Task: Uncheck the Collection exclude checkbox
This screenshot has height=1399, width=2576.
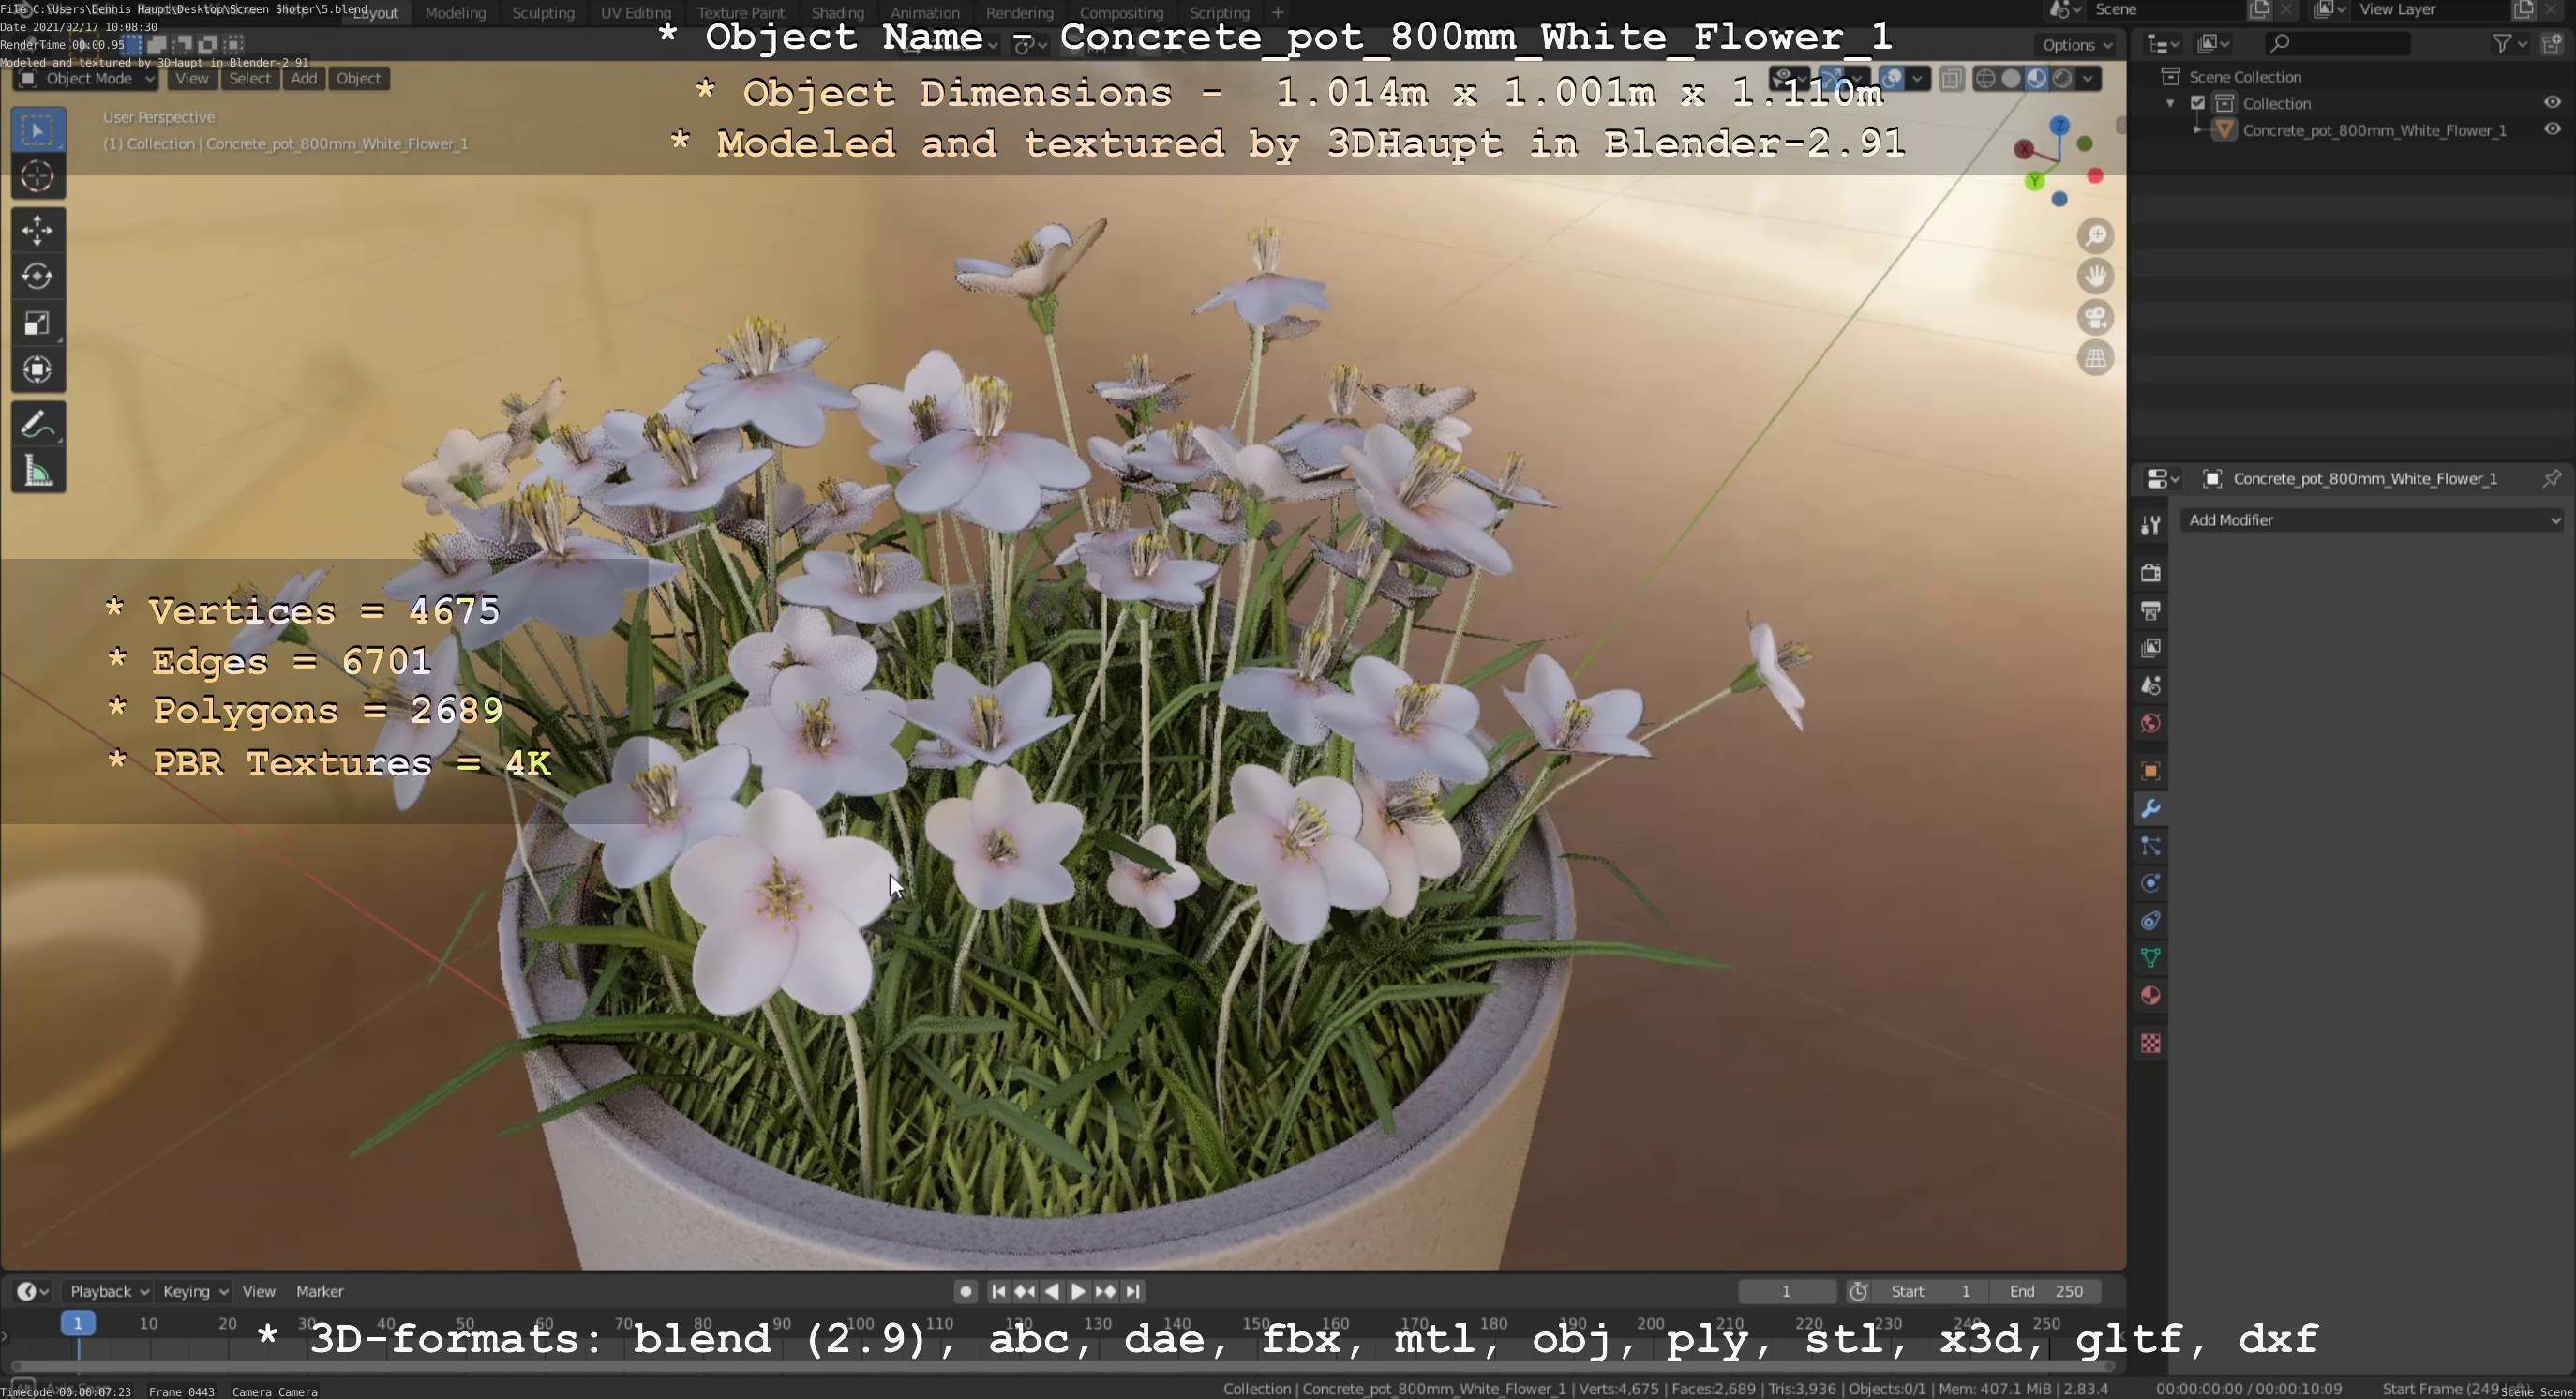Action: 2197,103
